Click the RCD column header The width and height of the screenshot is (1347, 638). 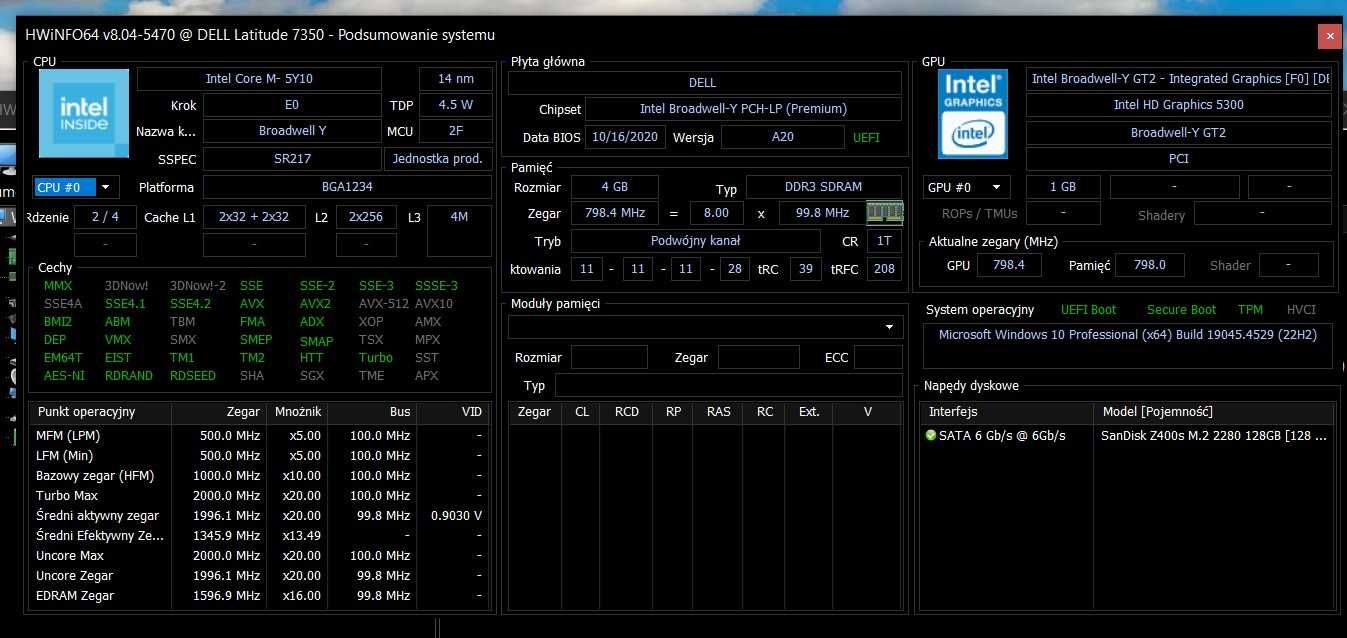(x=627, y=411)
